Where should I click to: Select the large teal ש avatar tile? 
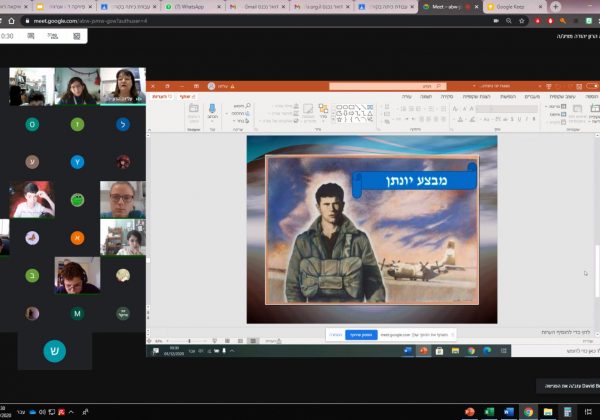coord(55,351)
